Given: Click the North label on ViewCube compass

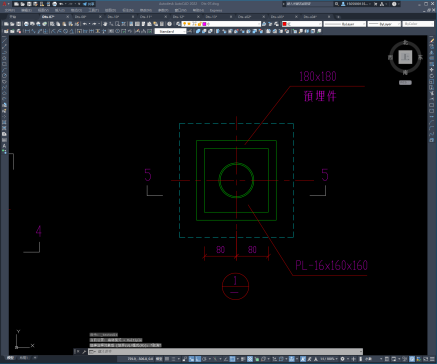Looking at the screenshot, I should [x=405, y=42].
